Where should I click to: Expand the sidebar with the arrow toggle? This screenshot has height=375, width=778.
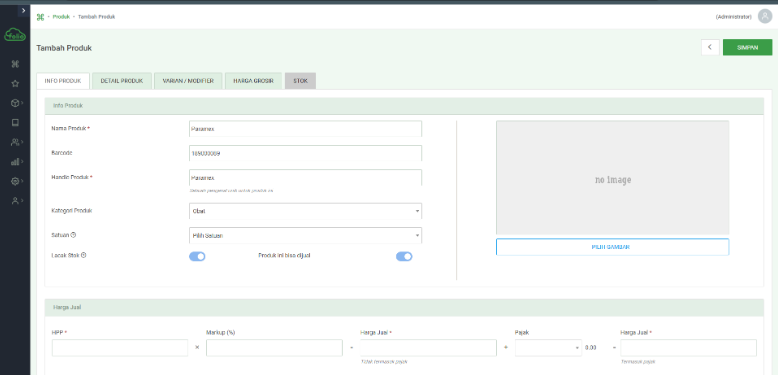tap(23, 10)
